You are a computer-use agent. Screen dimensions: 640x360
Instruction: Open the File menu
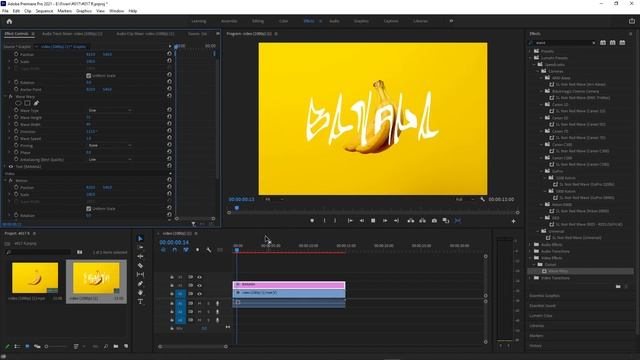5,11
